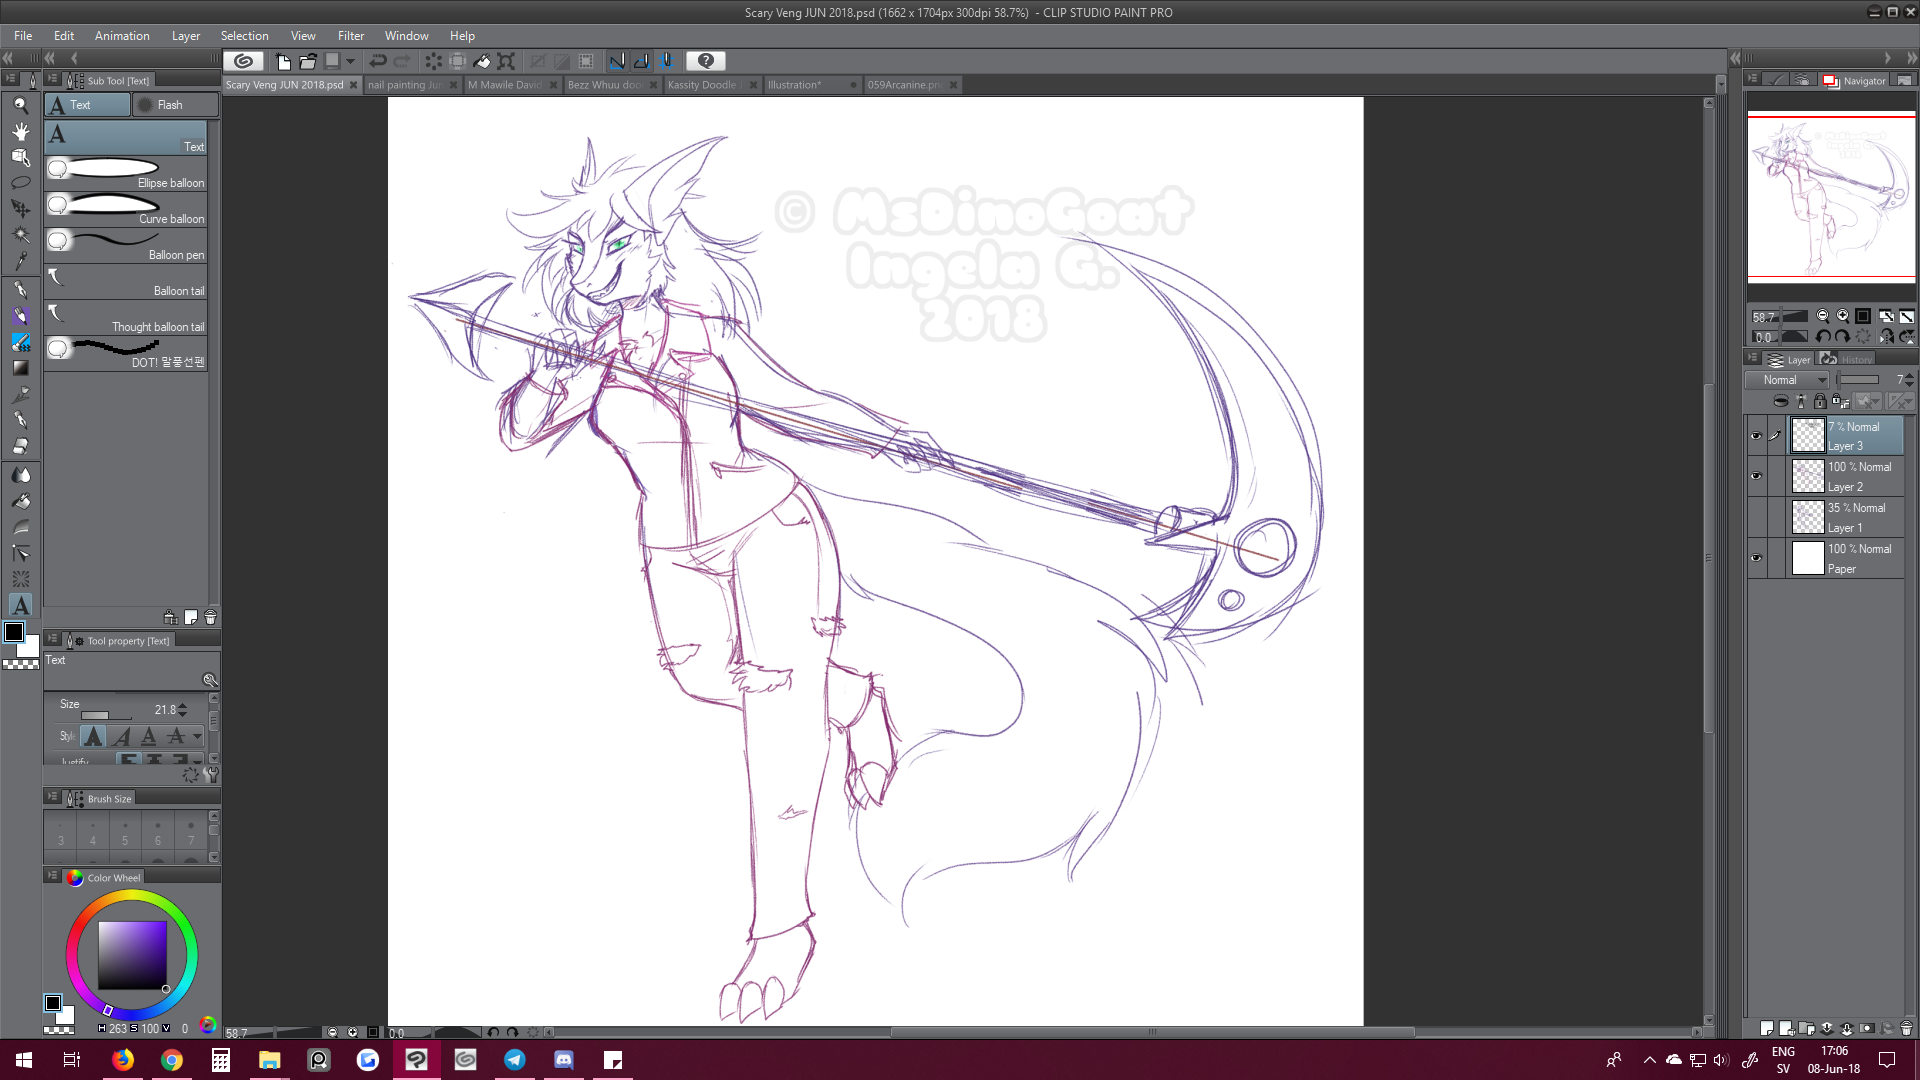
Task: Open the Normal blending mode dropdown
Action: pyautogui.click(x=1788, y=380)
